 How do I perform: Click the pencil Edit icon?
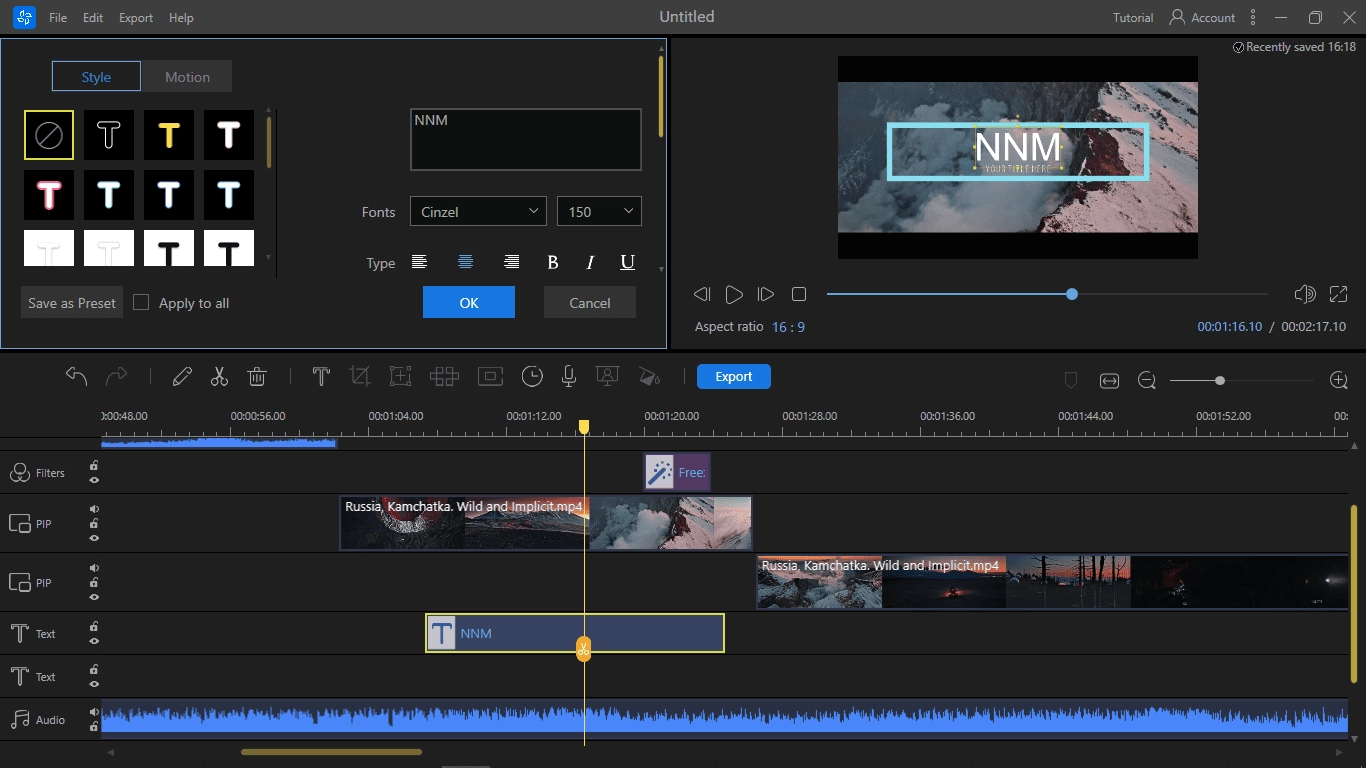[182, 376]
